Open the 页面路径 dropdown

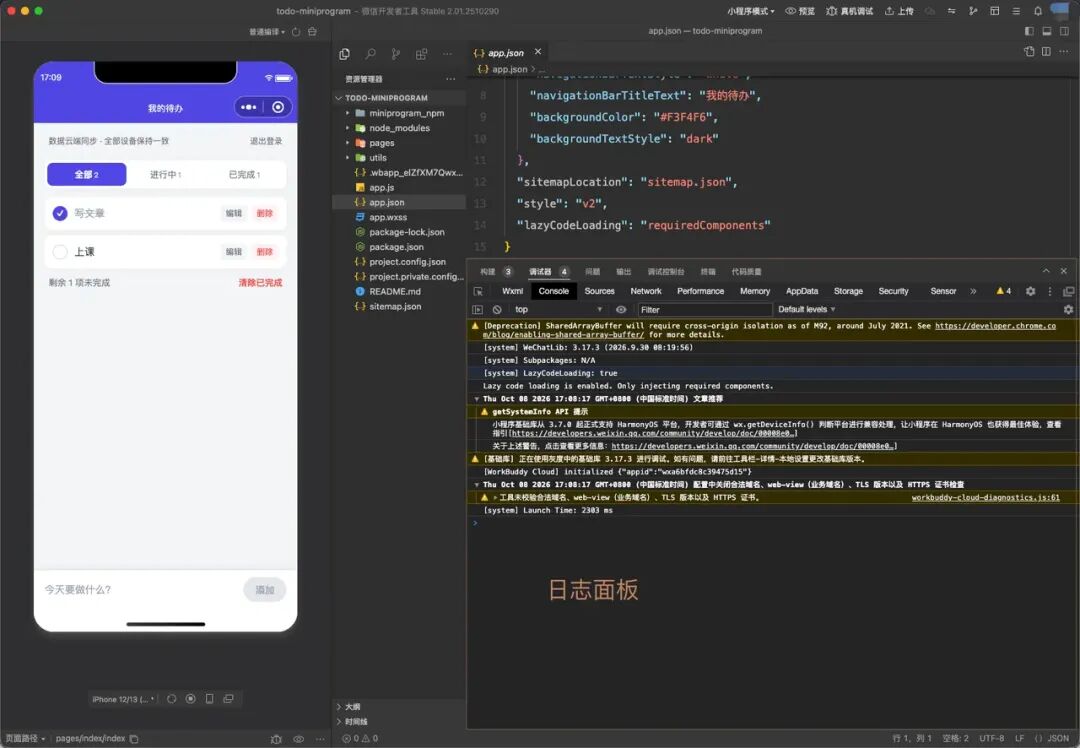click(25, 738)
